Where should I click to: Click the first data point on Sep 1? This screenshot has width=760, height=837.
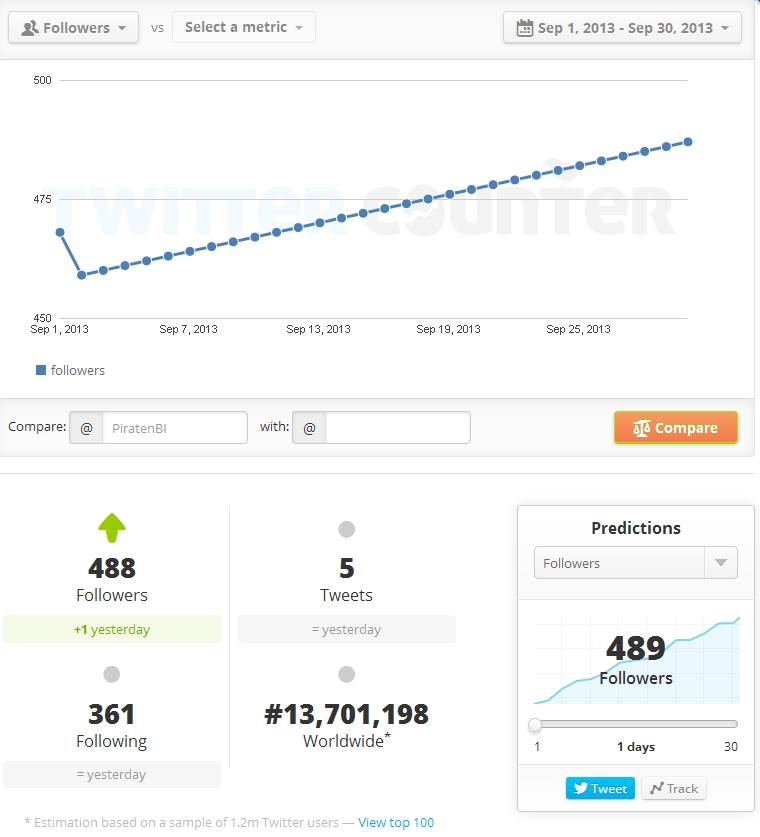click(60, 232)
